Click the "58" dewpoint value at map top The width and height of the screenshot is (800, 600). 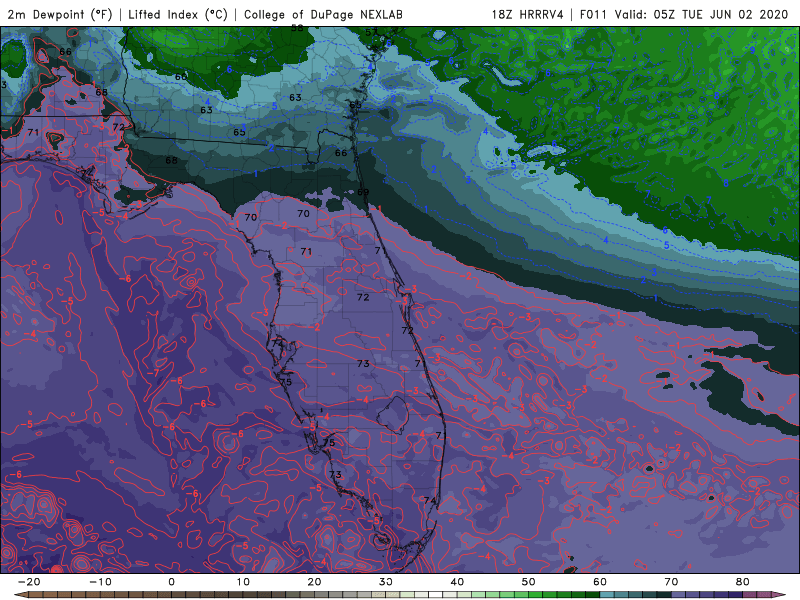pos(297,29)
